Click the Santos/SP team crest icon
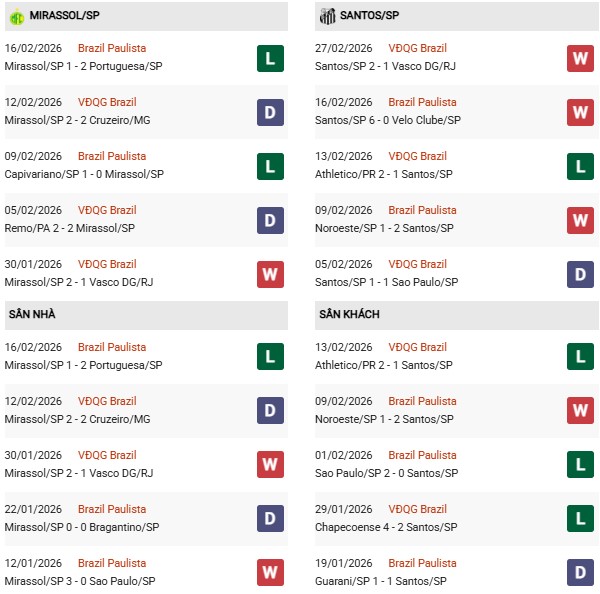 327,16
